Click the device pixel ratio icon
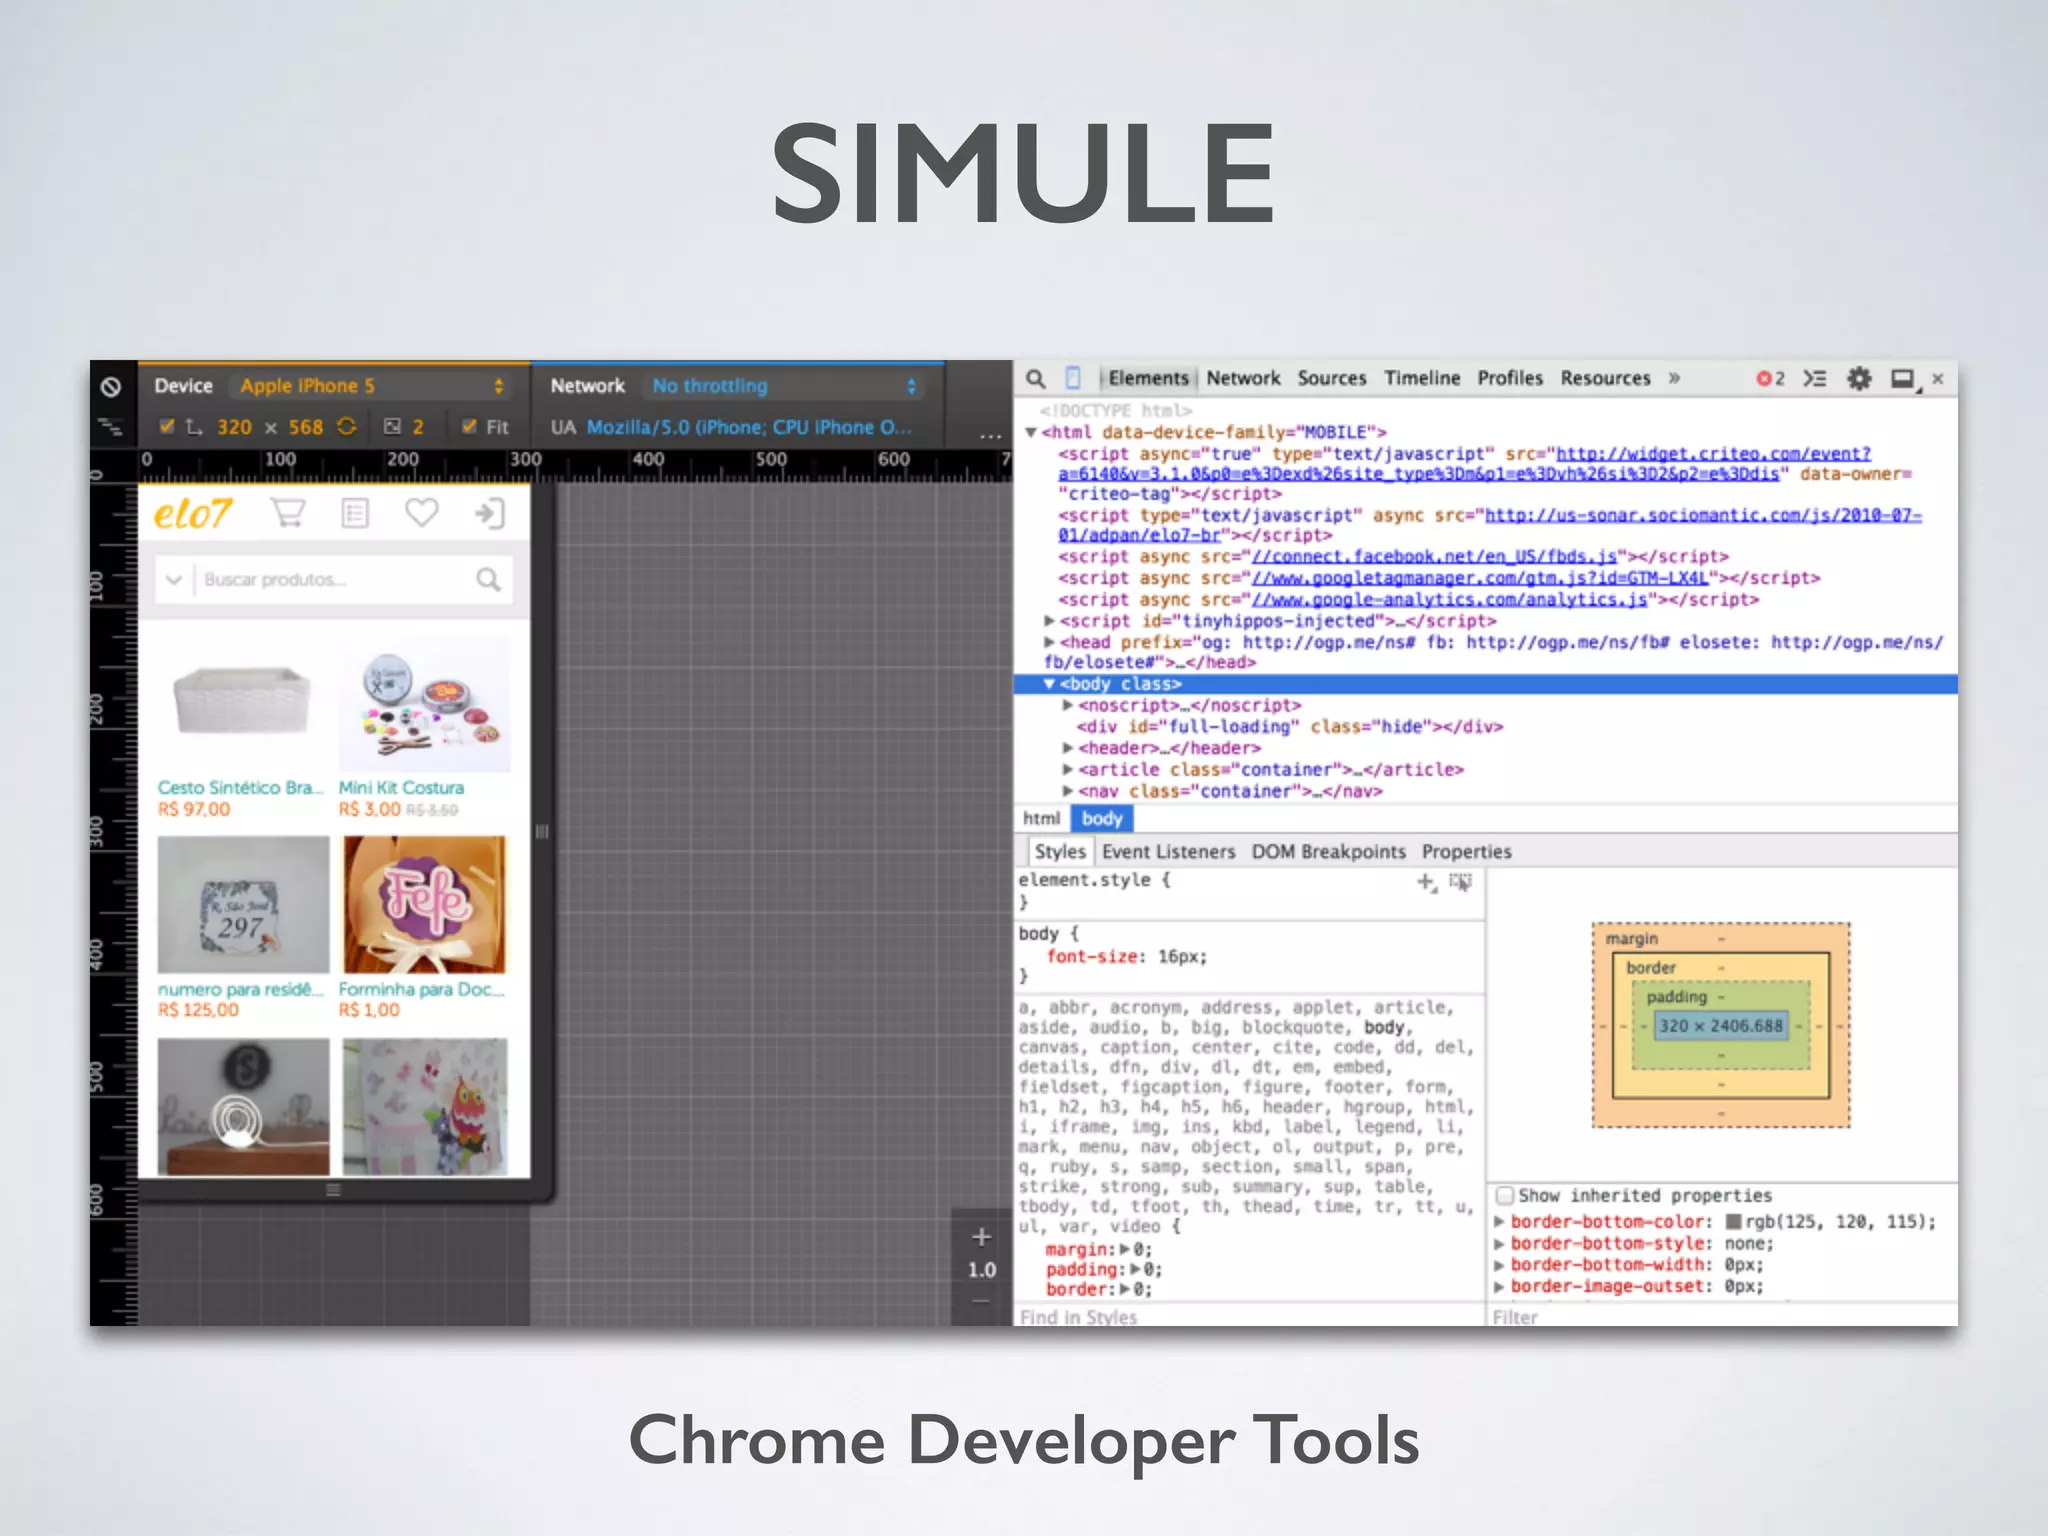The height and width of the screenshot is (1536, 2048). [x=393, y=427]
